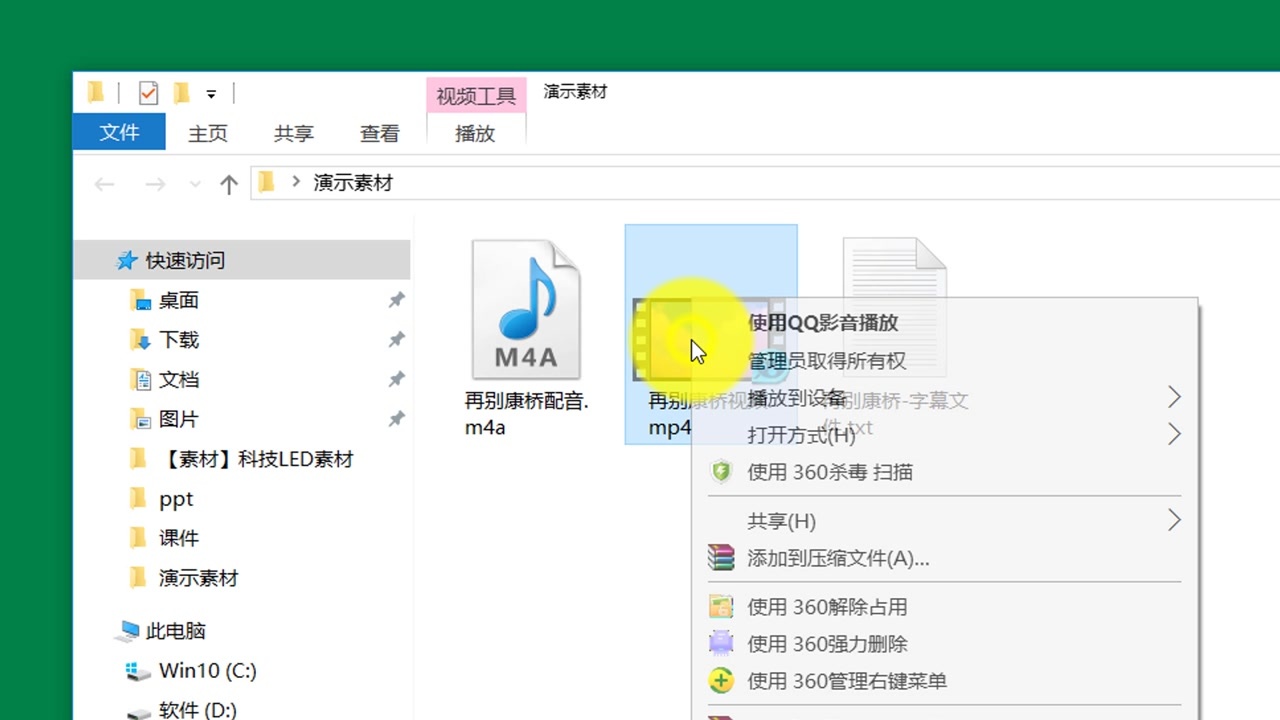This screenshot has width=1280, height=720.
Task: Click the 360解除占用 folder icon
Action: [721, 607]
